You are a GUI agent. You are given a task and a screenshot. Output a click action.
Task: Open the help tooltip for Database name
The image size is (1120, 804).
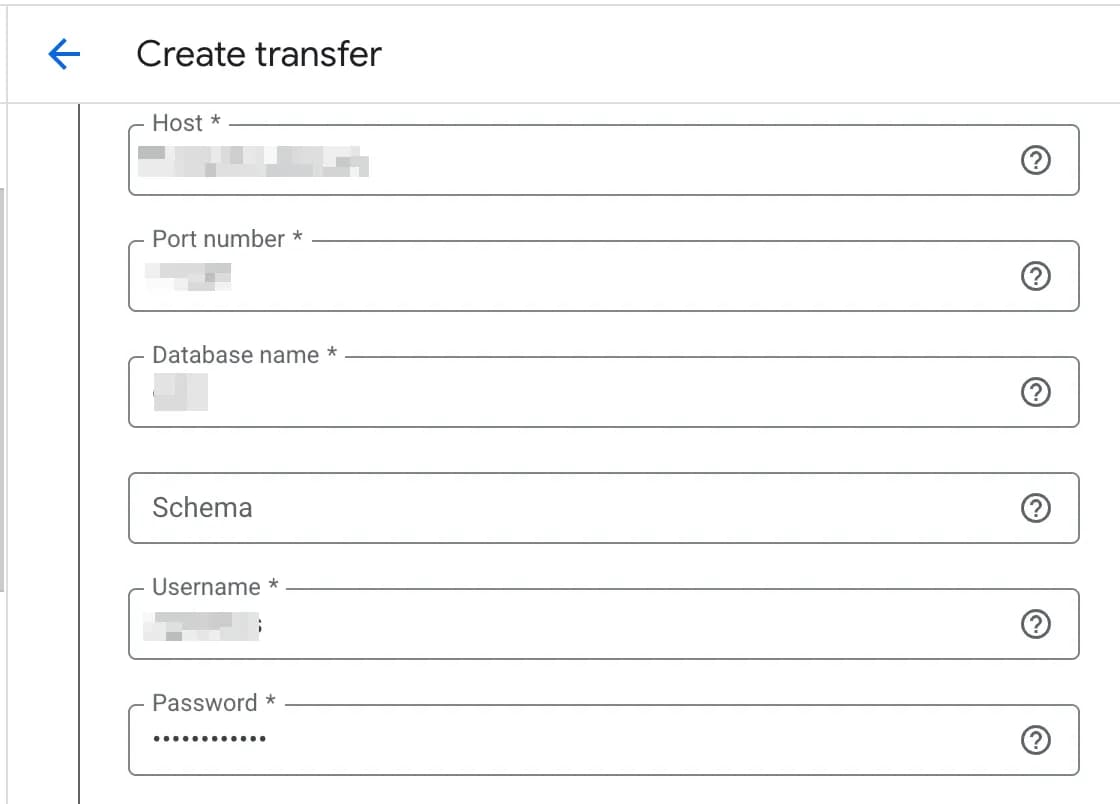[x=1036, y=392]
